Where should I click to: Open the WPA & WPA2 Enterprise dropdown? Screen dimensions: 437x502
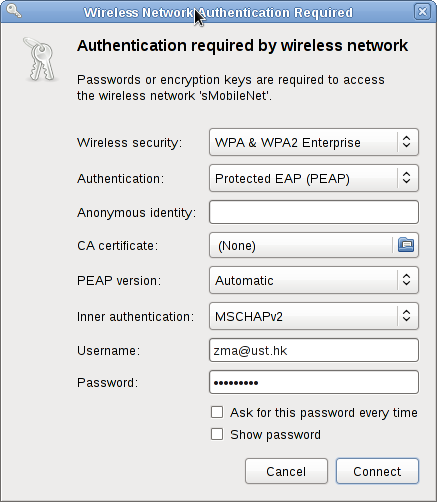(x=314, y=142)
